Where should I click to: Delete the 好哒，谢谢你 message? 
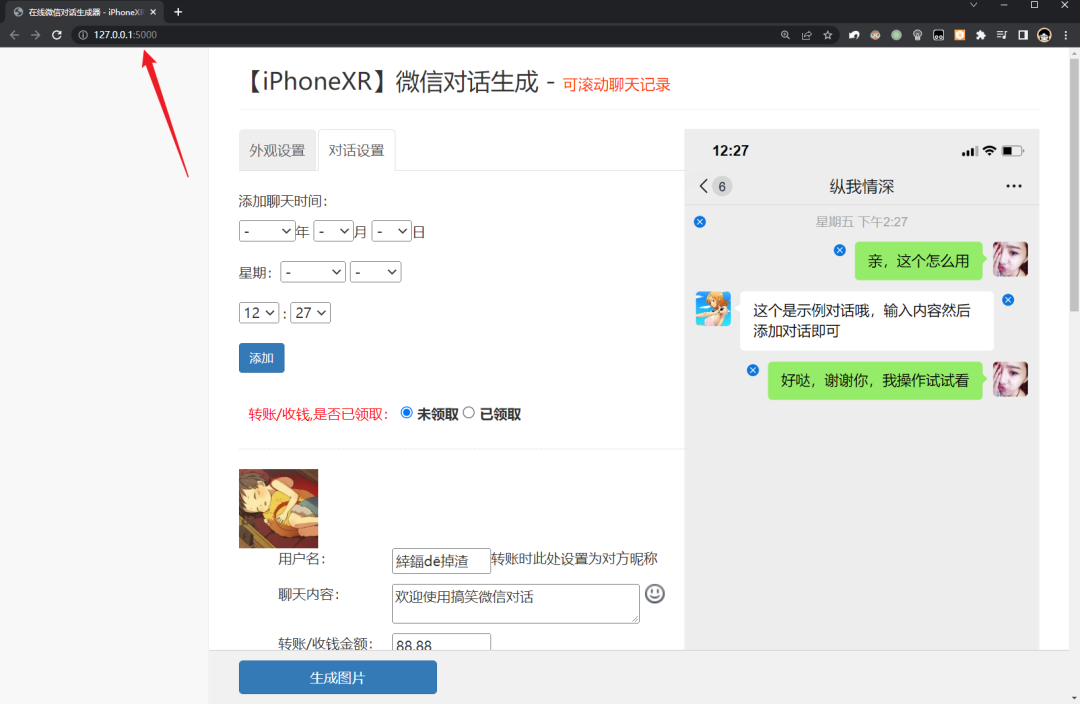[x=753, y=370]
